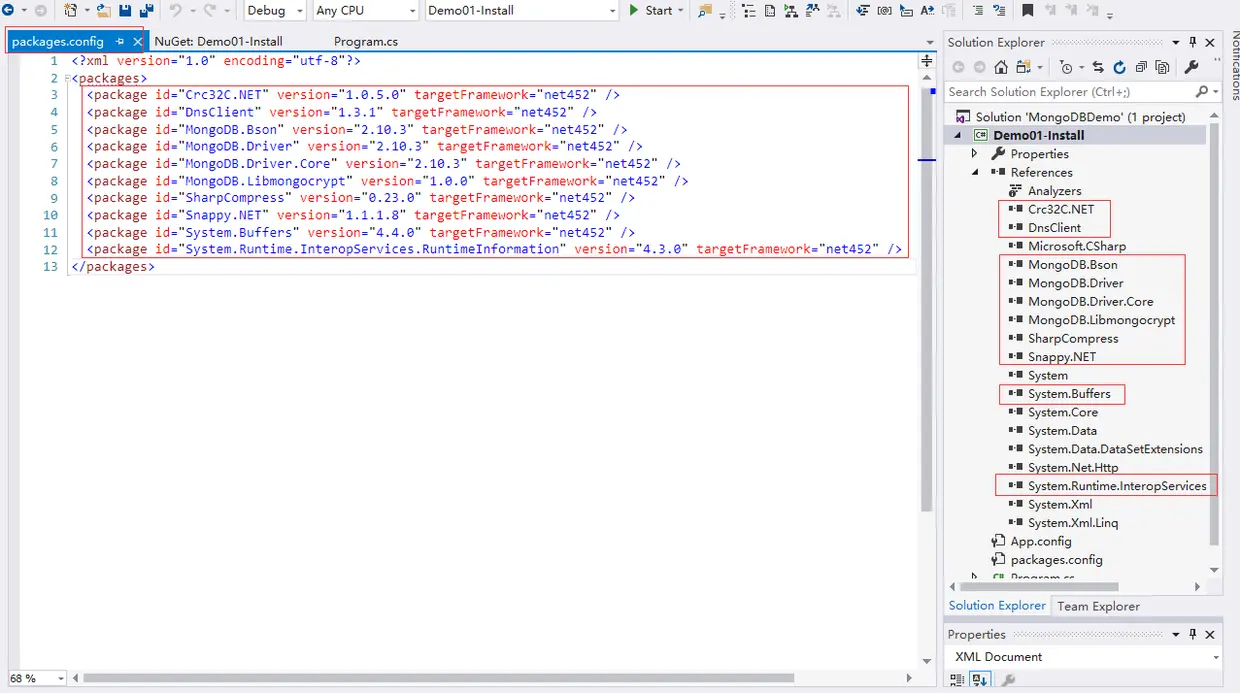
Task: Click Property Pages wrench in Properties panel
Action: [x=1008, y=681]
